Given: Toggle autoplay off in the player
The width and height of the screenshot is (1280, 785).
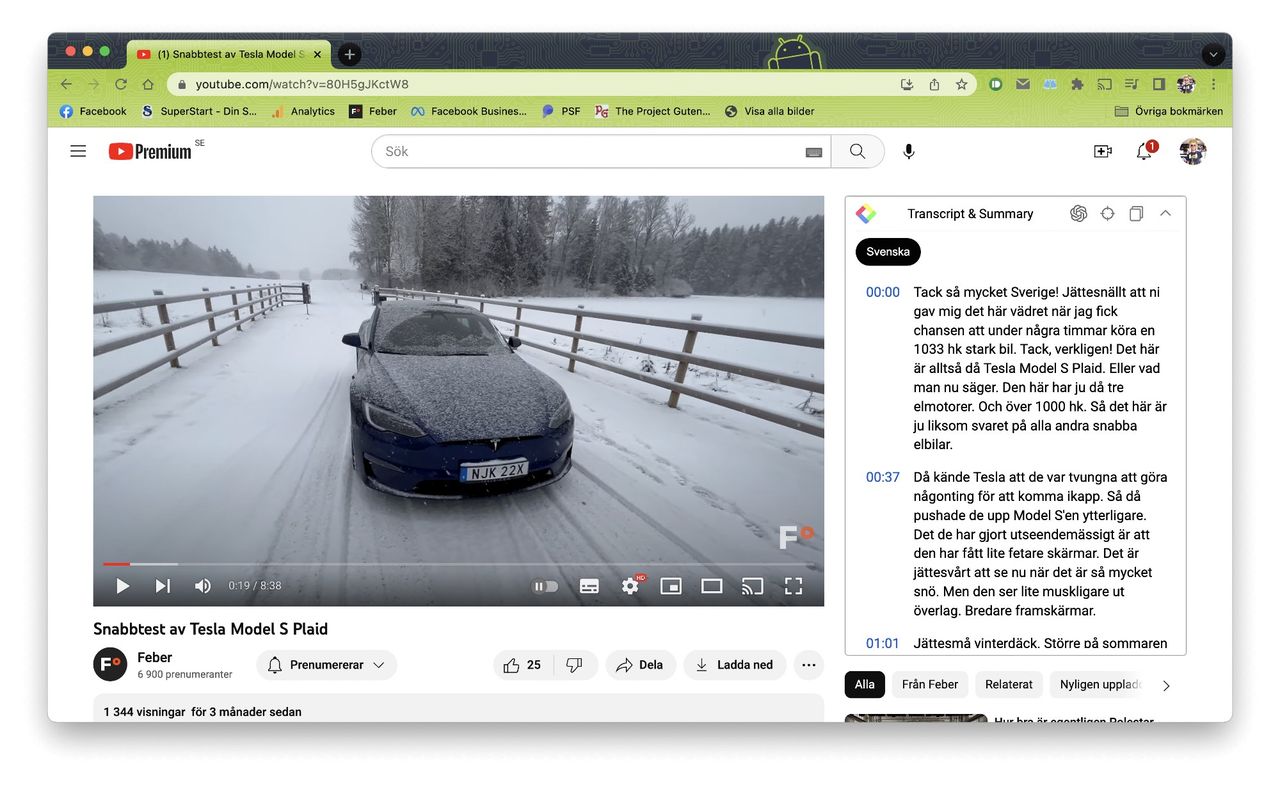Looking at the screenshot, I should click(x=545, y=586).
